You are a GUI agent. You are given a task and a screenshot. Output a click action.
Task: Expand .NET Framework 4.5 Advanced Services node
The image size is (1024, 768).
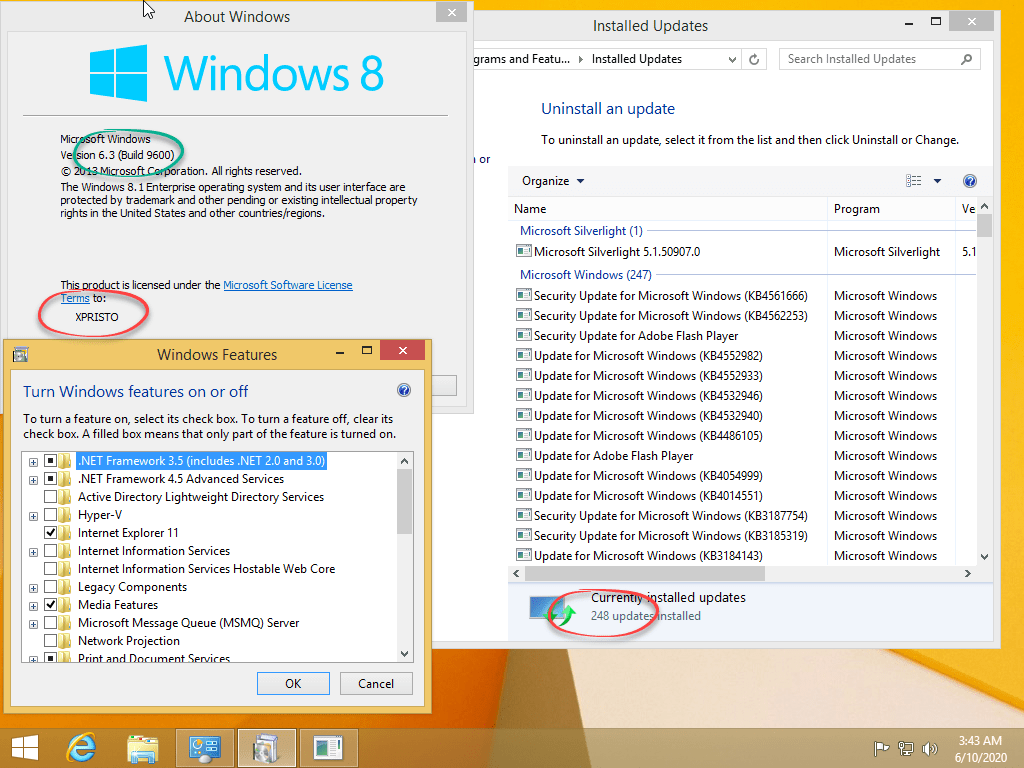pos(33,480)
